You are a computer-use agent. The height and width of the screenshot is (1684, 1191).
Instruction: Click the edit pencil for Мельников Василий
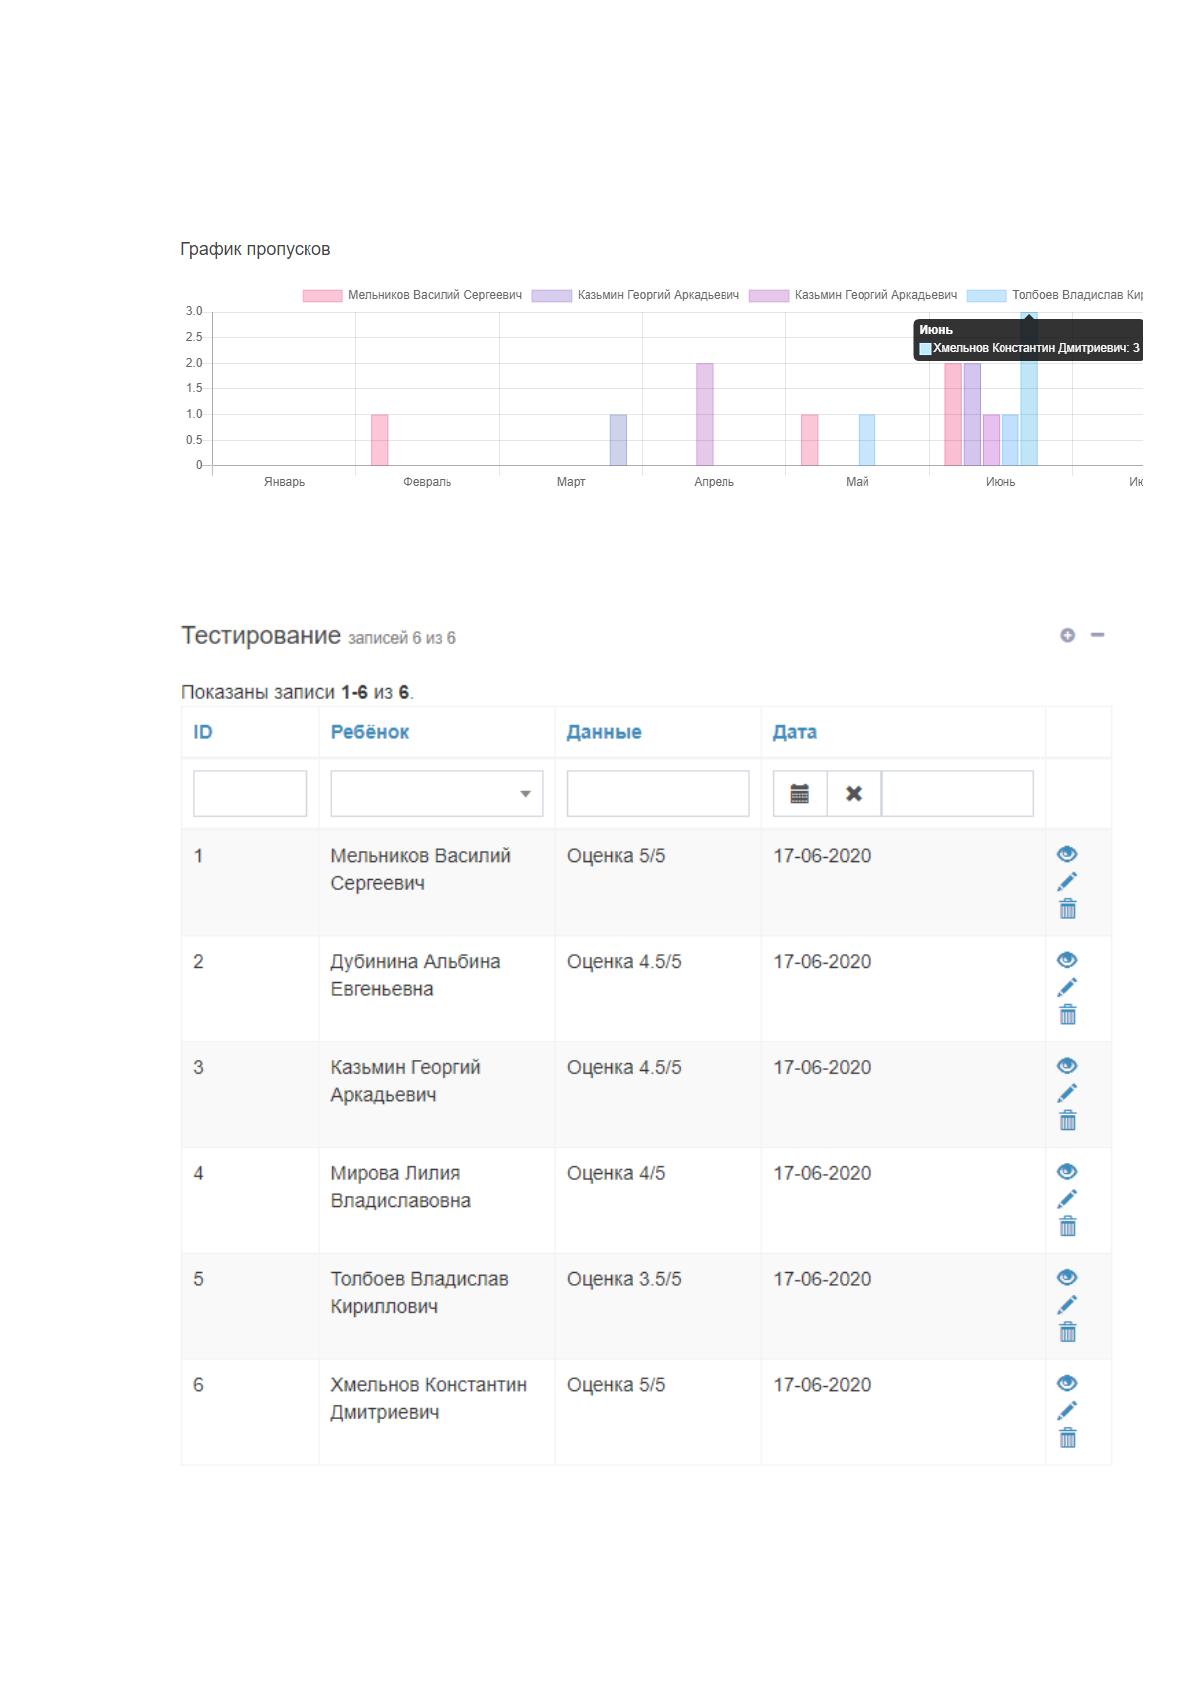point(1067,881)
